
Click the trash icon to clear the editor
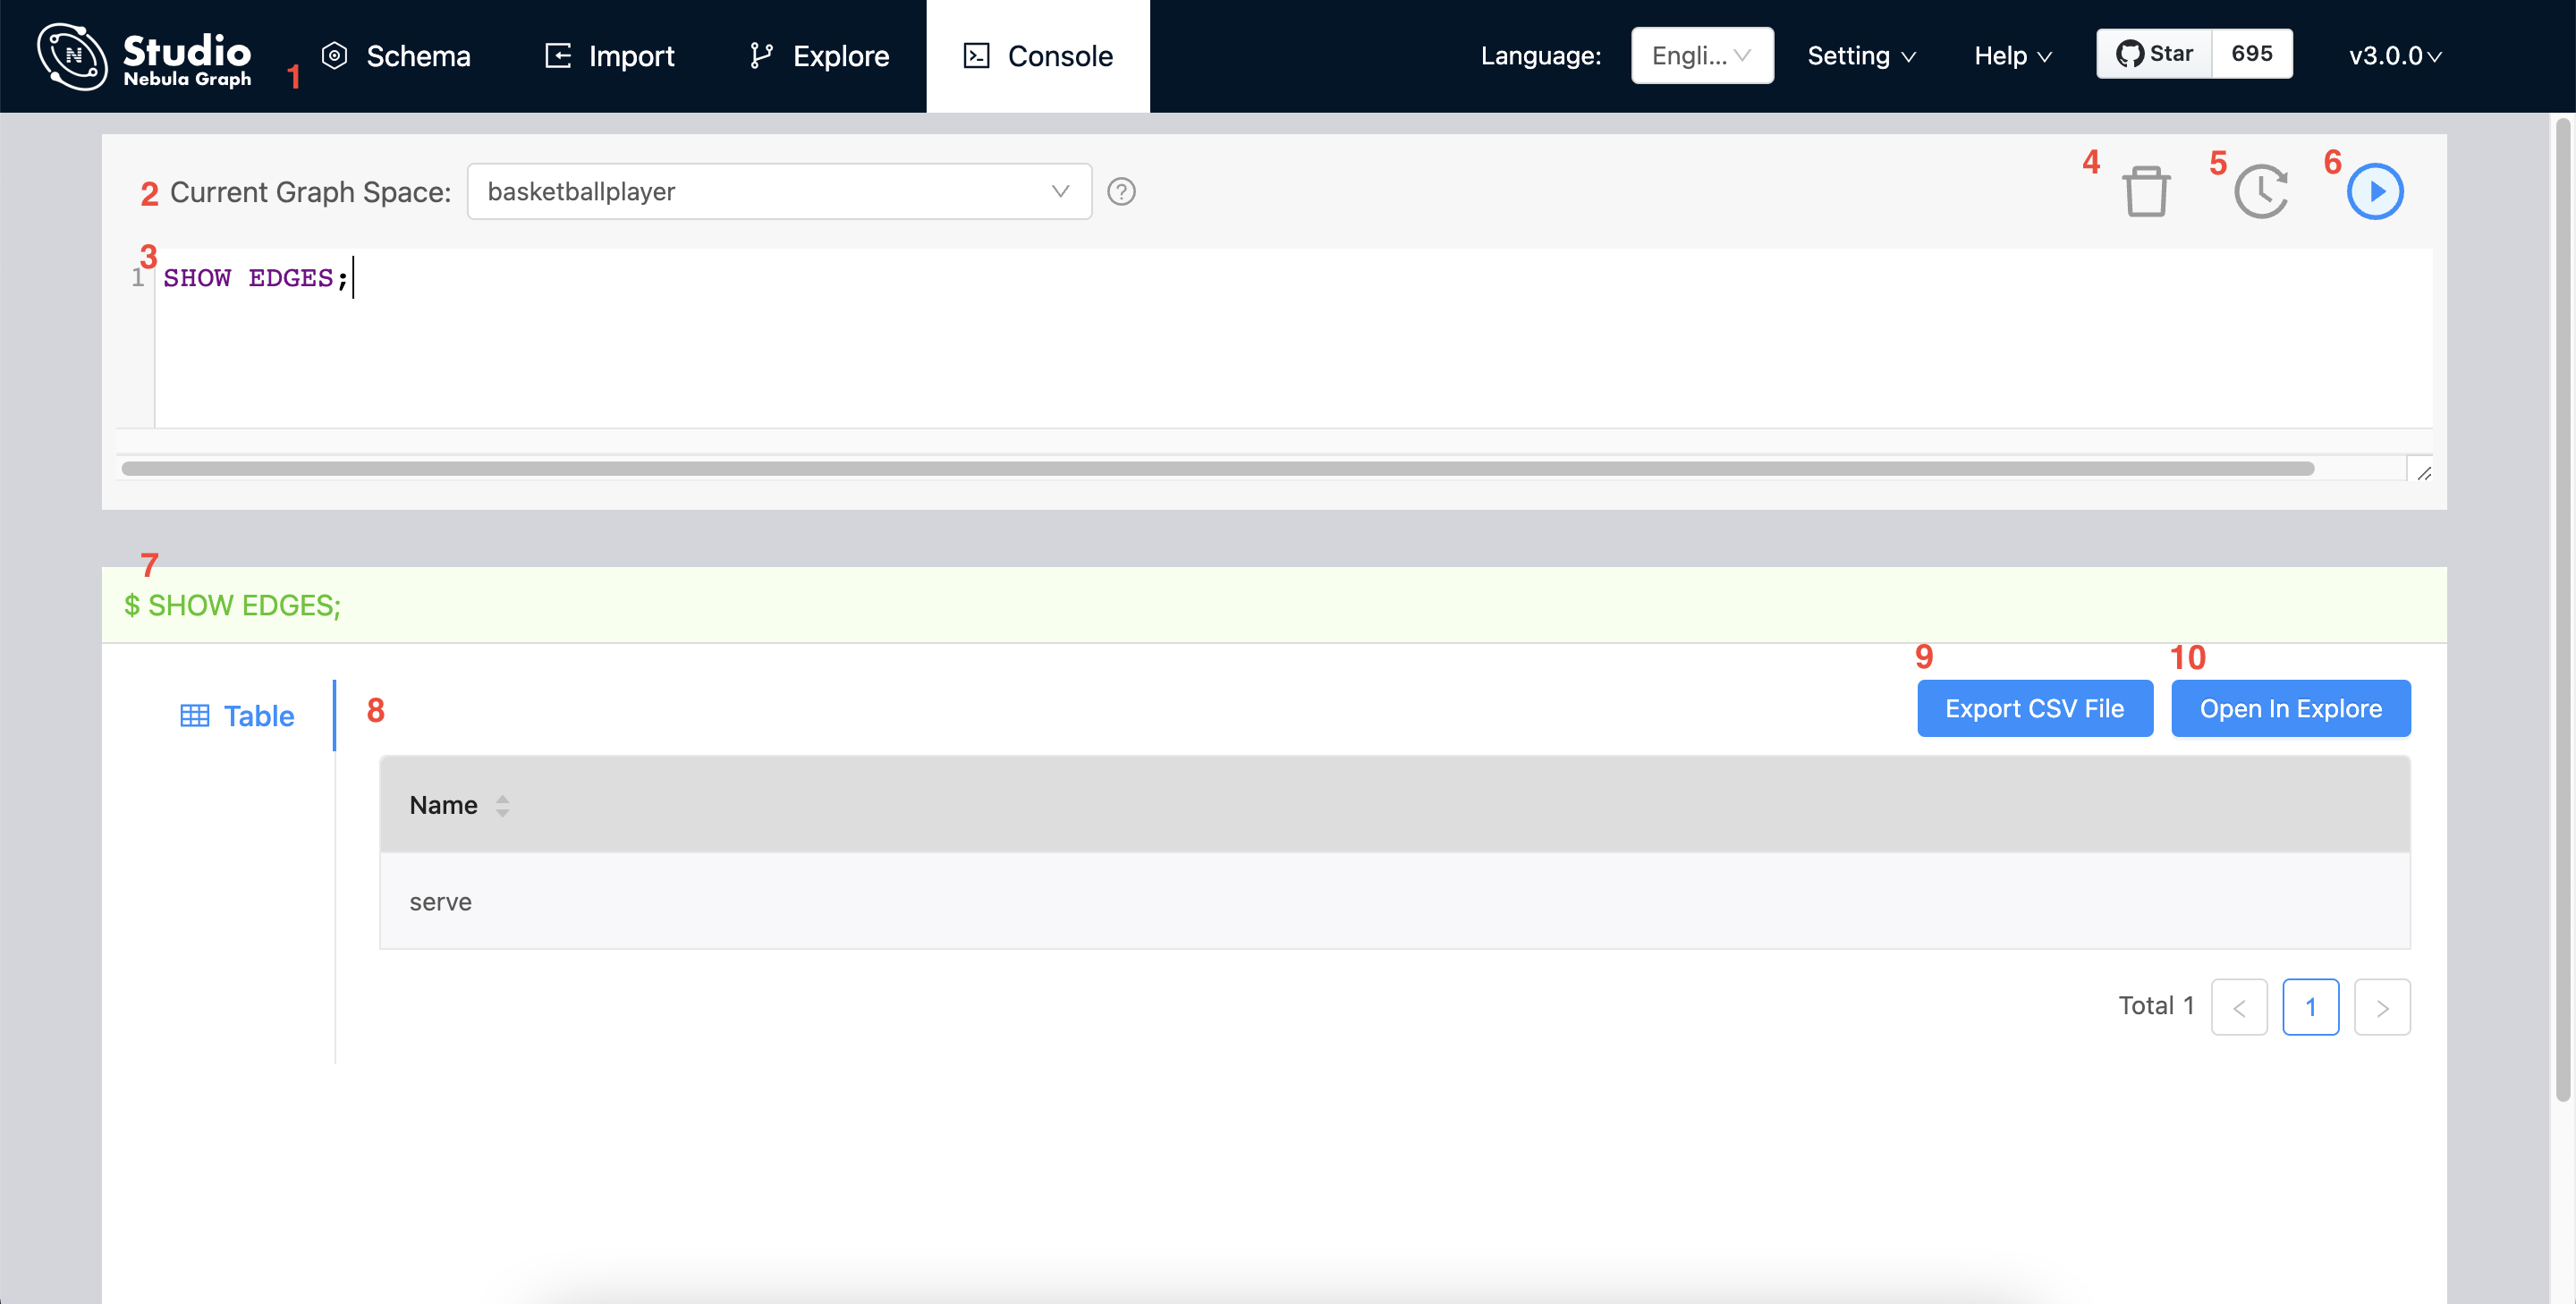click(2145, 191)
